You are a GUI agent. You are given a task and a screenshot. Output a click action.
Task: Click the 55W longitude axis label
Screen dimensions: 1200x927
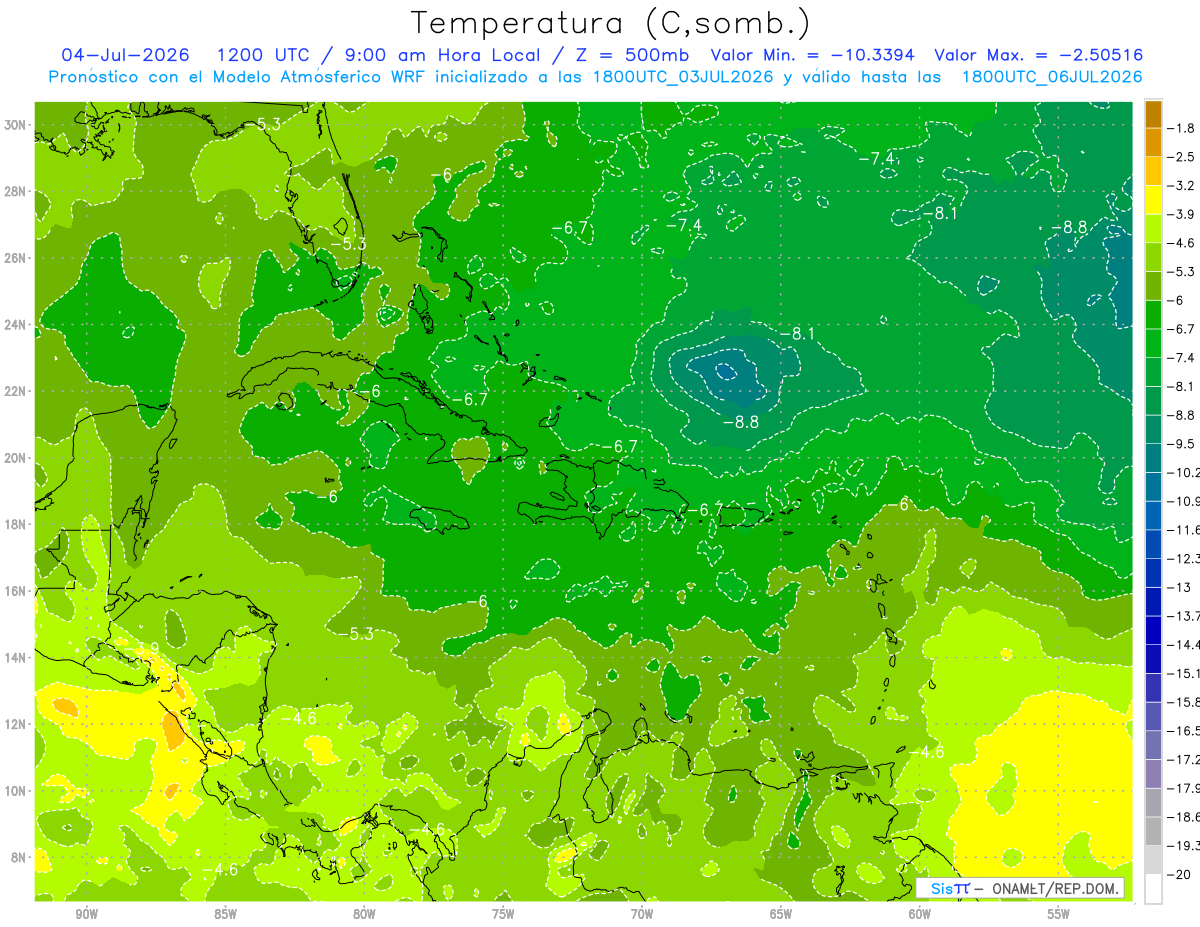point(1059,914)
